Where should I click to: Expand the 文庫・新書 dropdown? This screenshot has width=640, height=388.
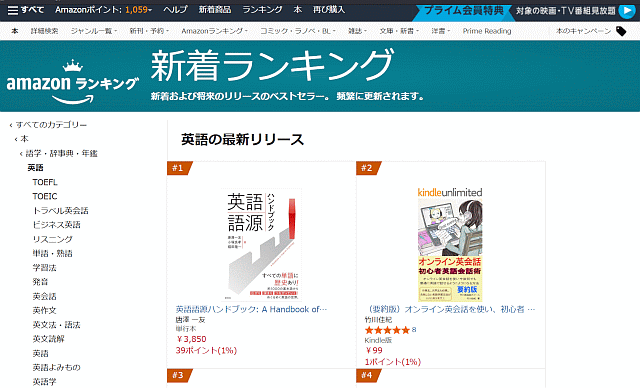pyautogui.click(x=399, y=31)
